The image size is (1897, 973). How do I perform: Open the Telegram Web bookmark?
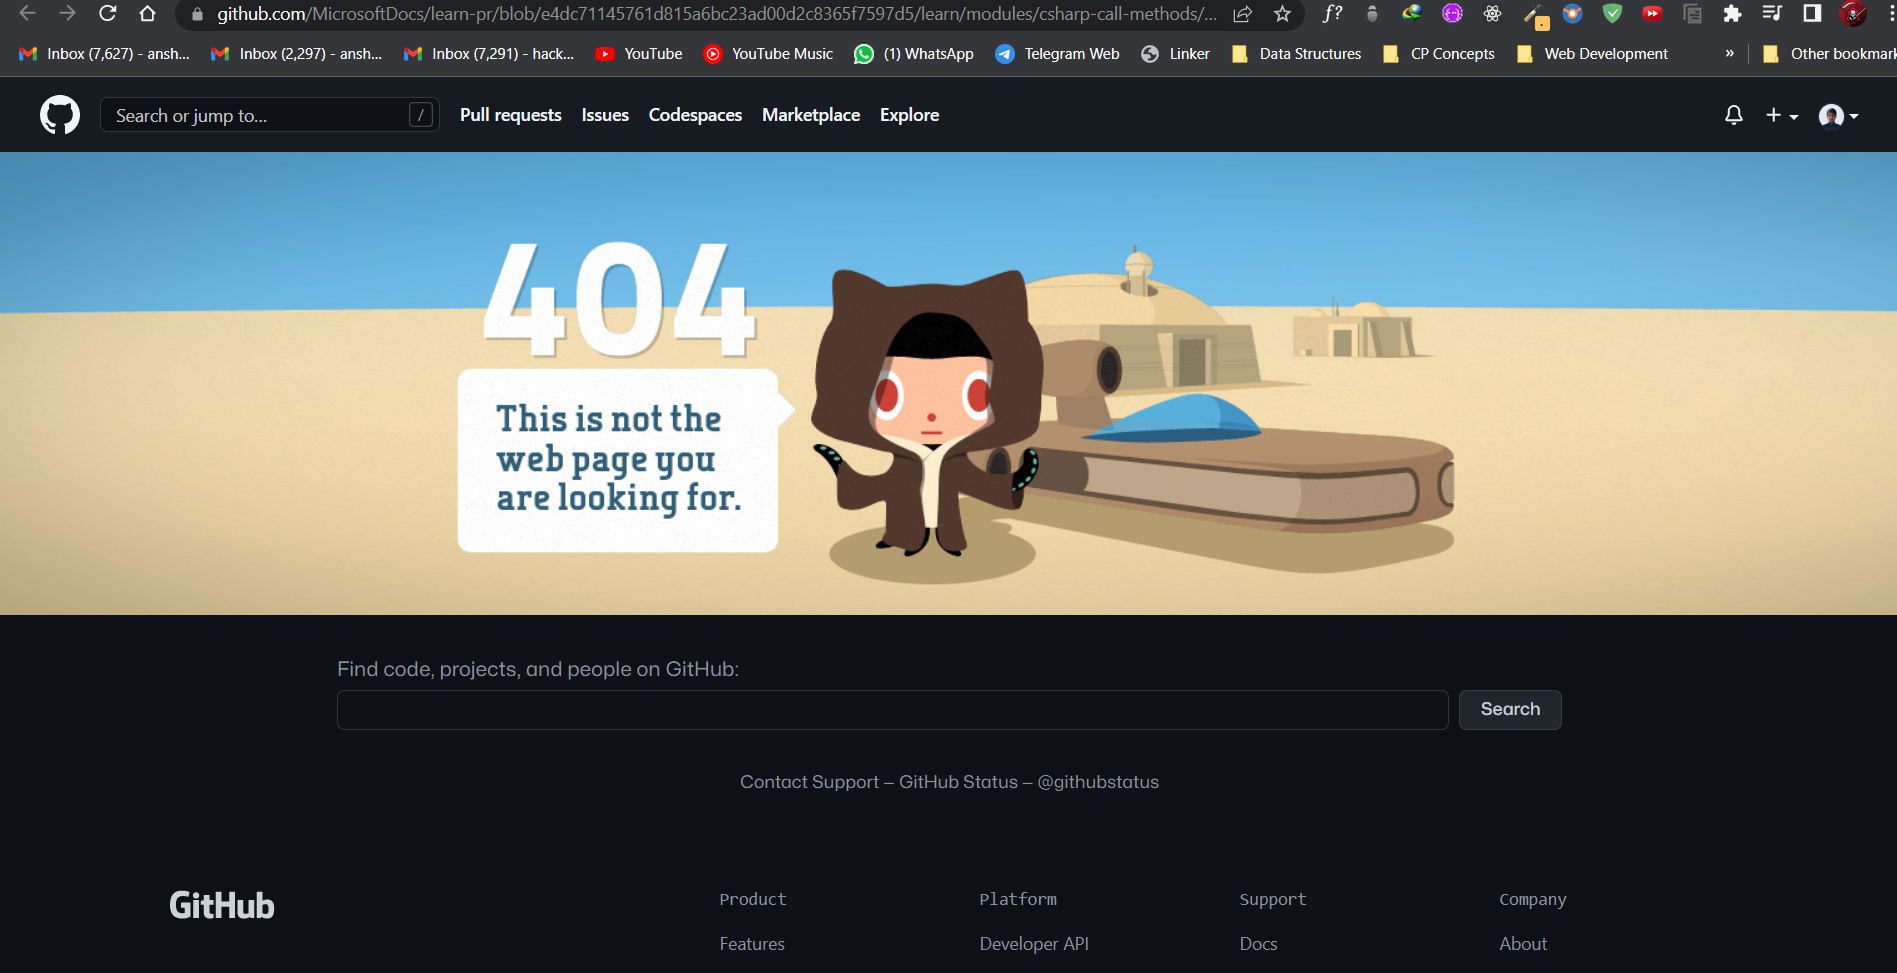point(1057,54)
